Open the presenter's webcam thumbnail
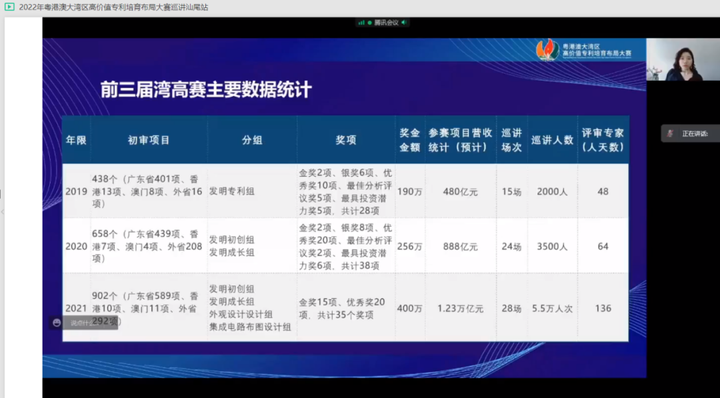The image size is (720, 398). point(683,59)
